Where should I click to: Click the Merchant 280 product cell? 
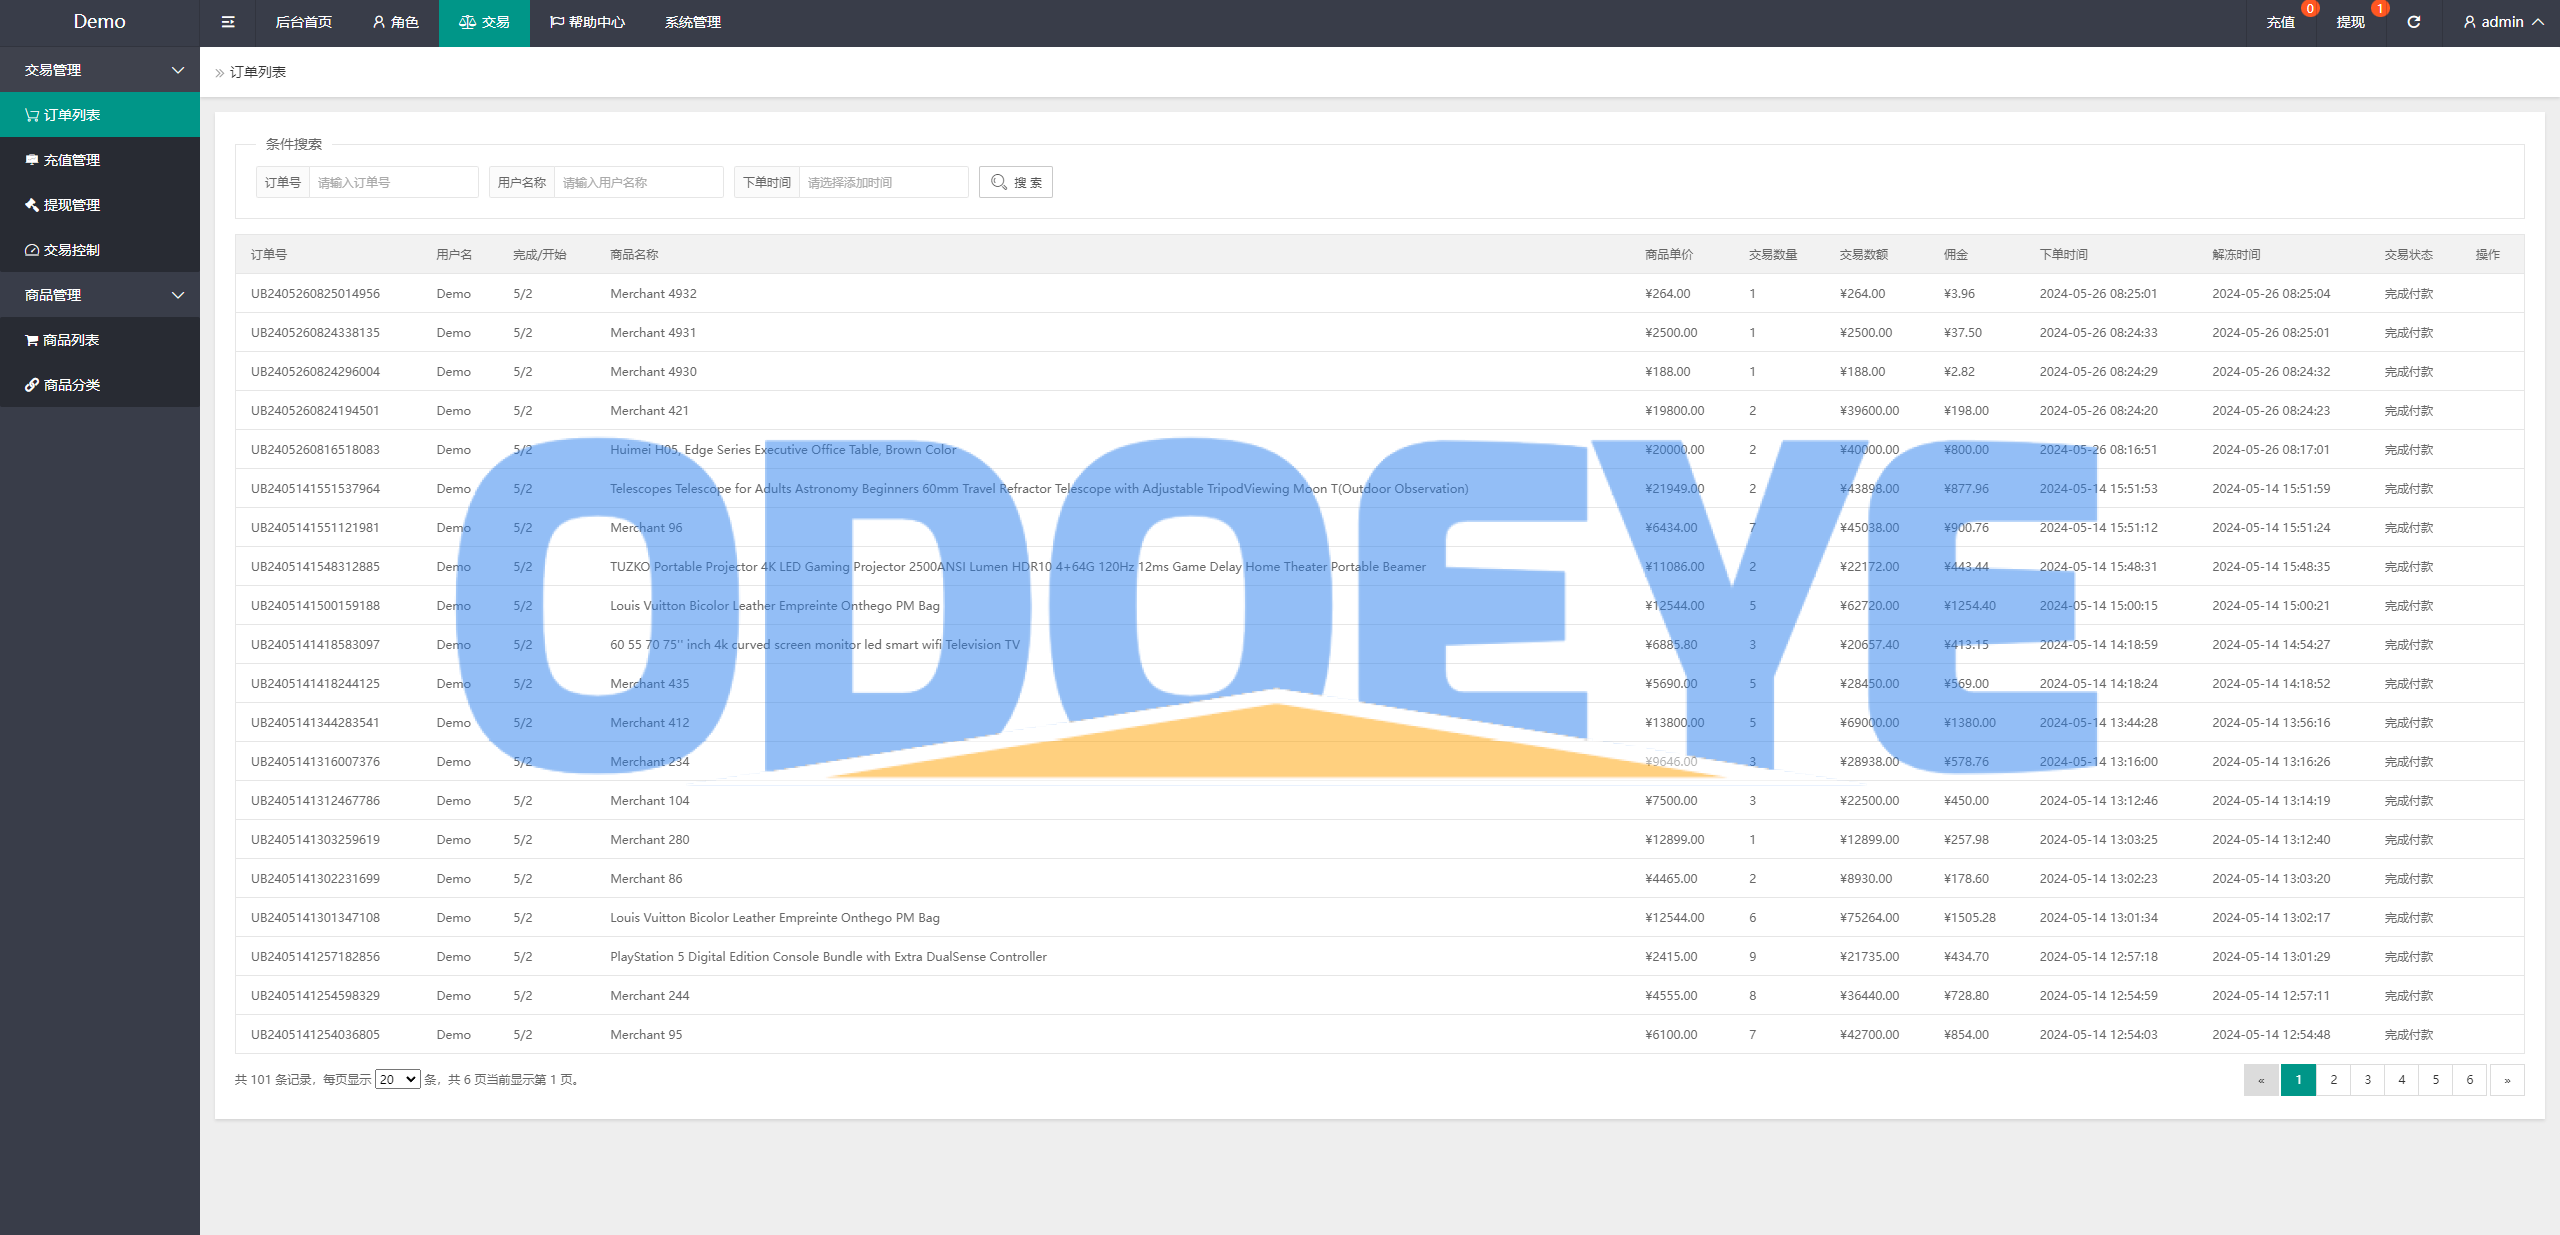point(650,840)
